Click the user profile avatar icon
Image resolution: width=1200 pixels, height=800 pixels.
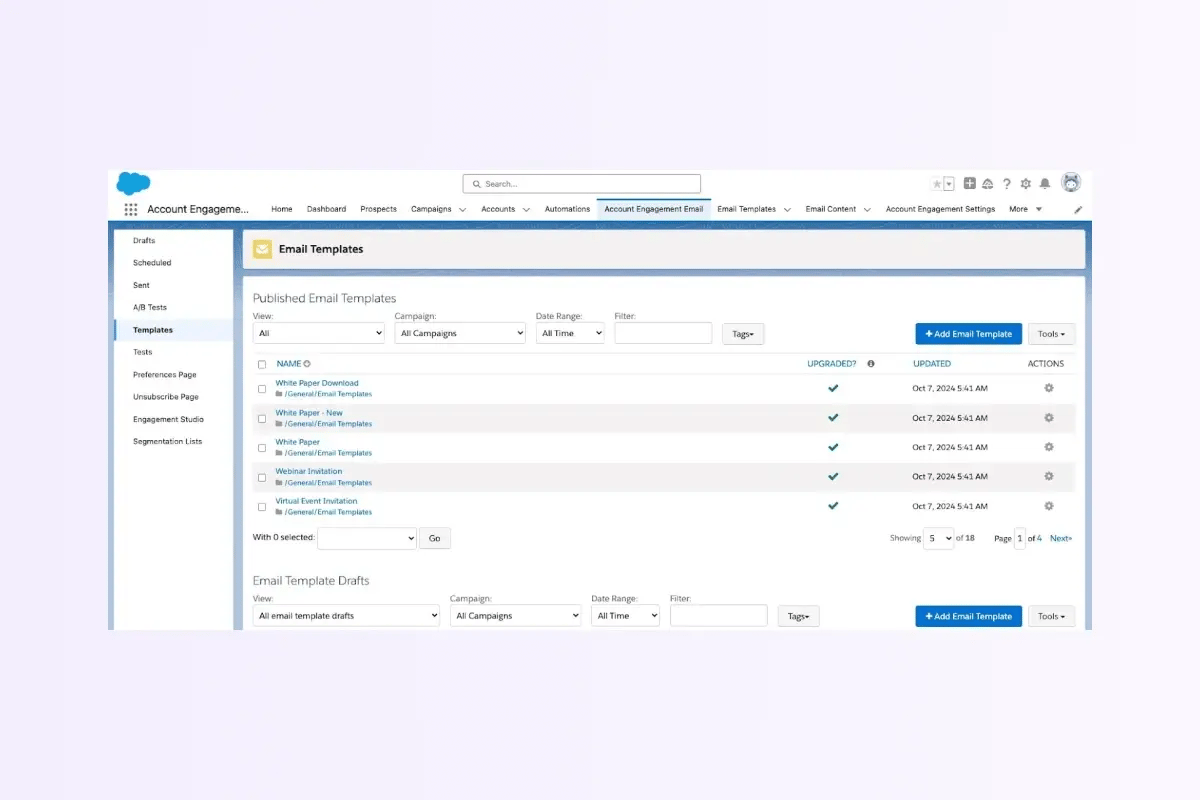tap(1070, 183)
